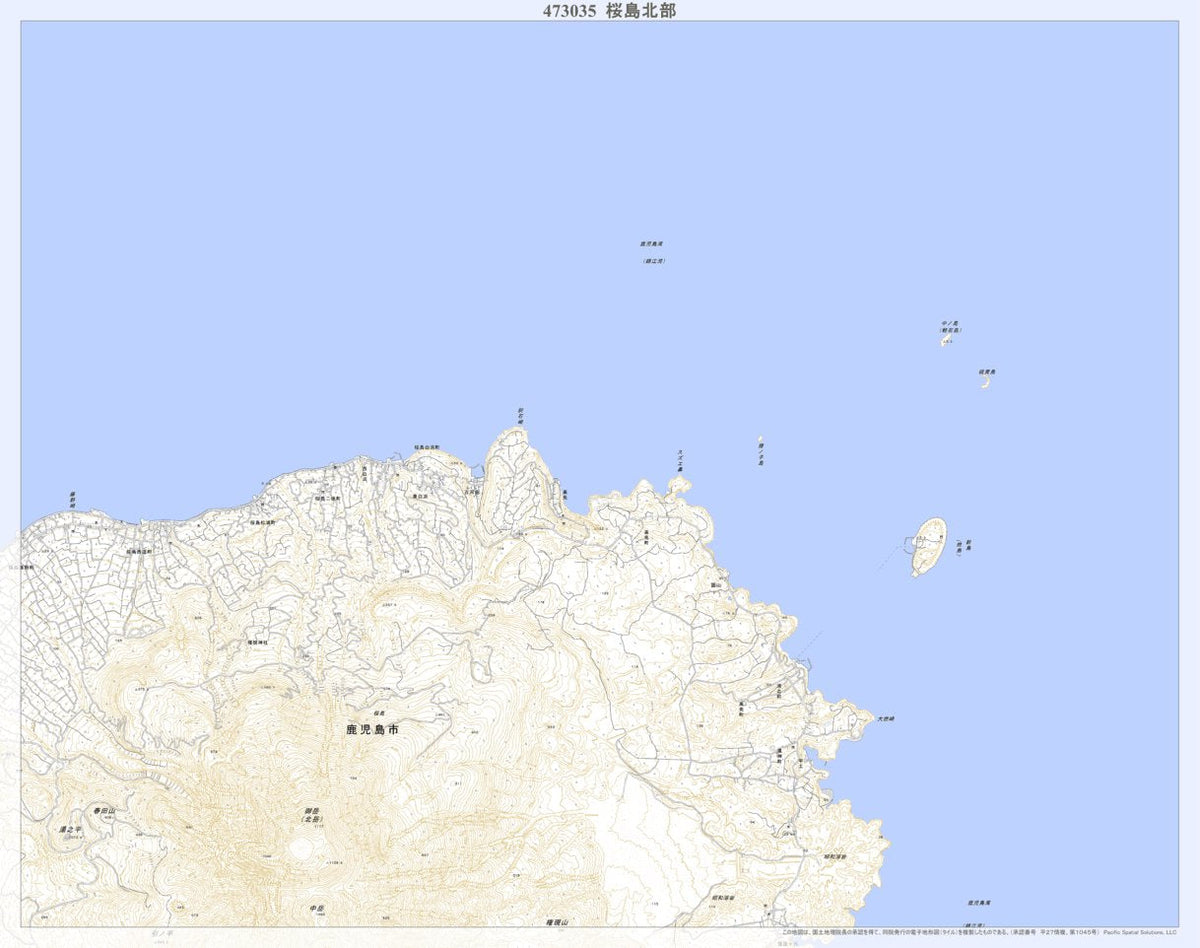1200x948 pixels.
Task: Click the 桜島松浦町 town label
Action: tap(262, 522)
